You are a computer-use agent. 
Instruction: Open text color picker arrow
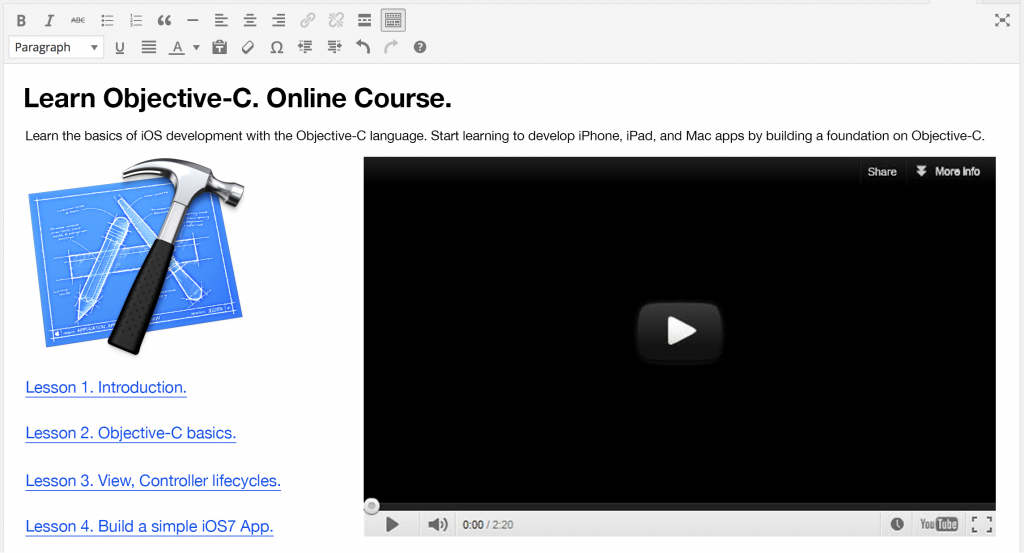click(x=196, y=48)
